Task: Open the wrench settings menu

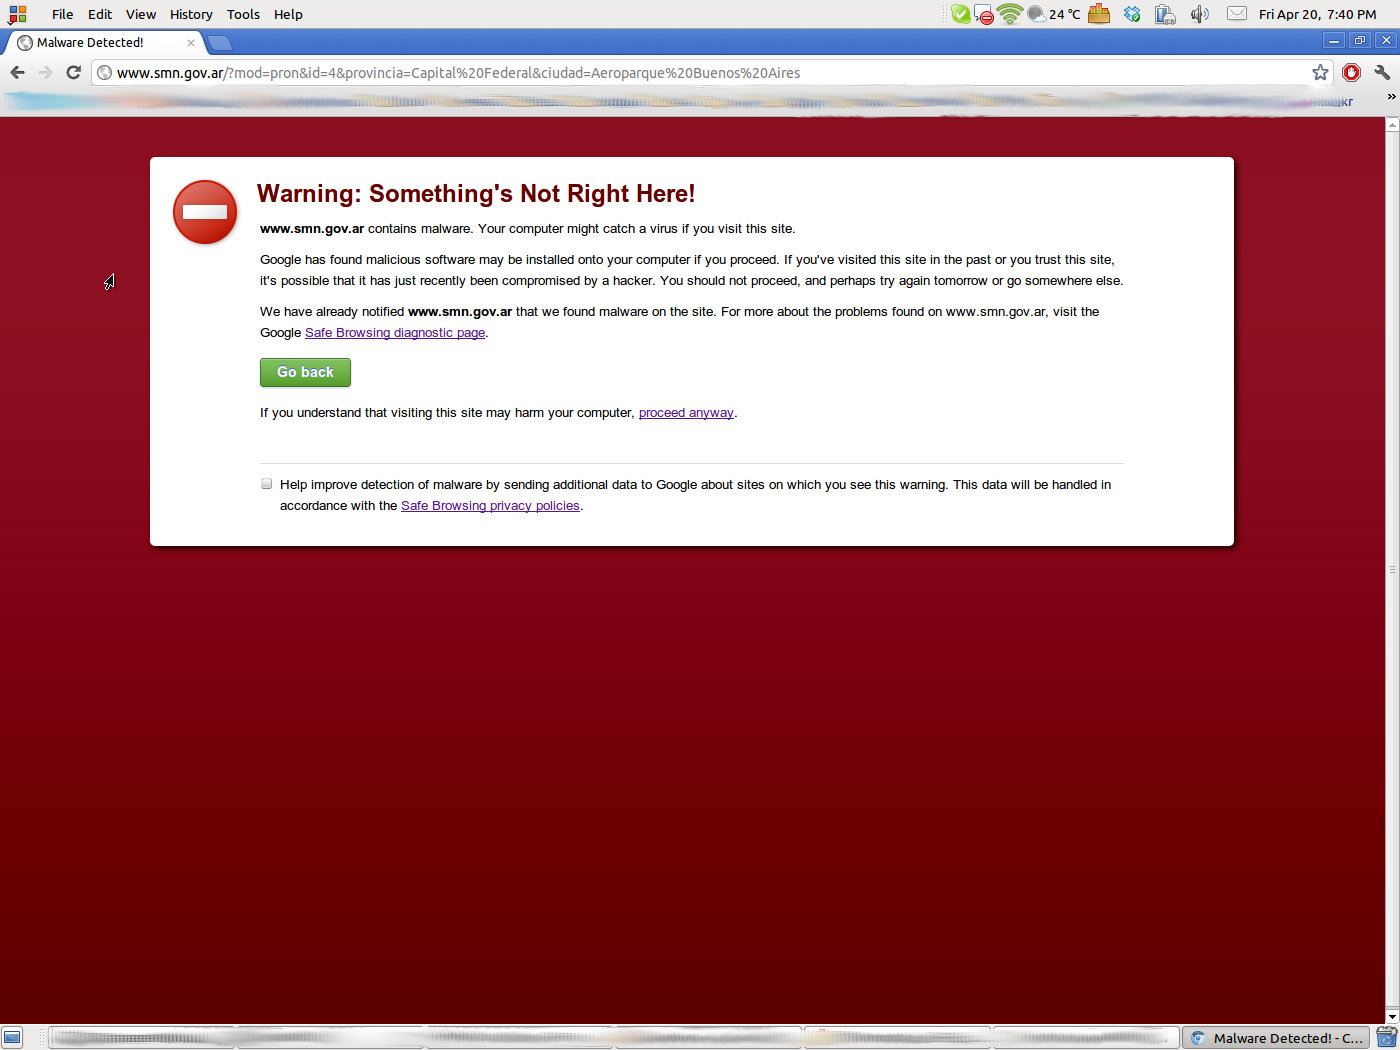Action: [x=1382, y=72]
